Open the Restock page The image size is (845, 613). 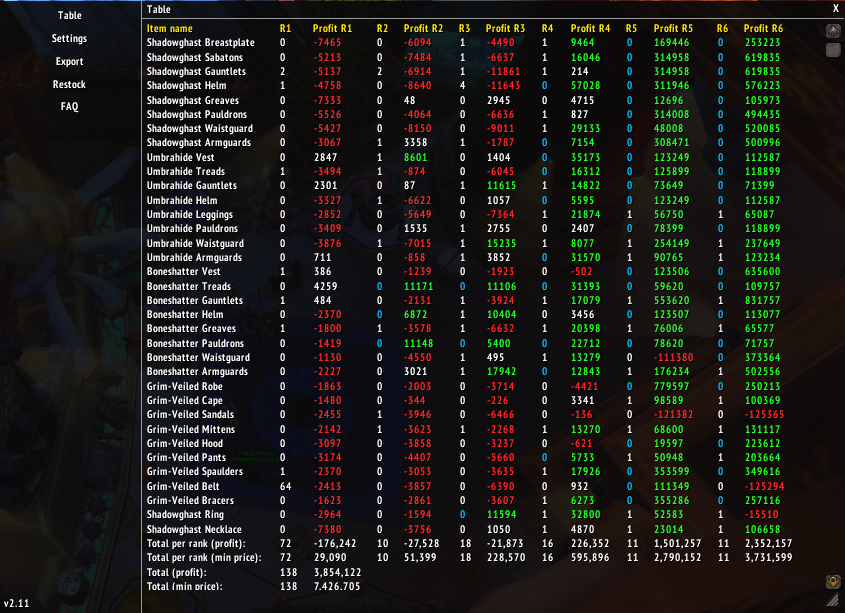coord(69,84)
